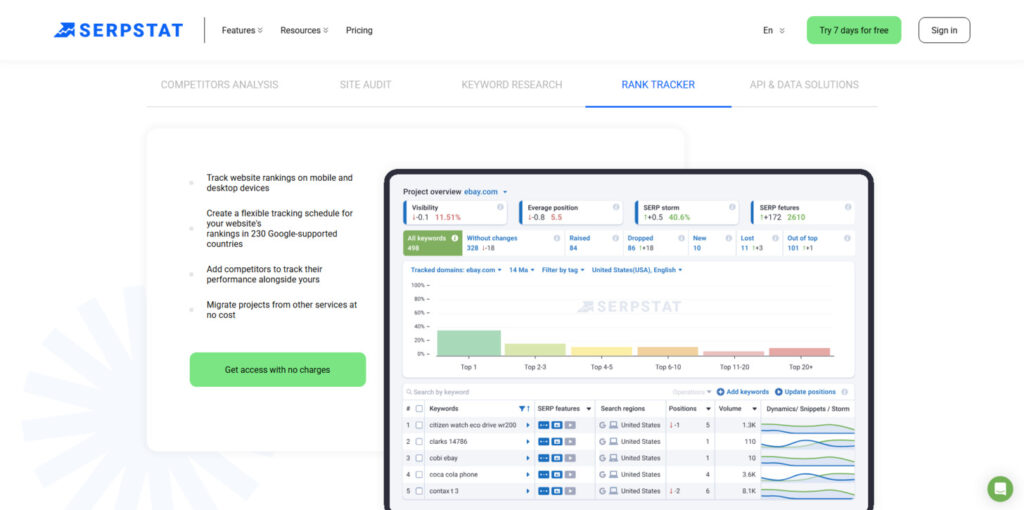This screenshot has height=510, width=1024.
Task: Open the Tracked domains: ebay.com dropdown
Action: [x=456, y=270]
